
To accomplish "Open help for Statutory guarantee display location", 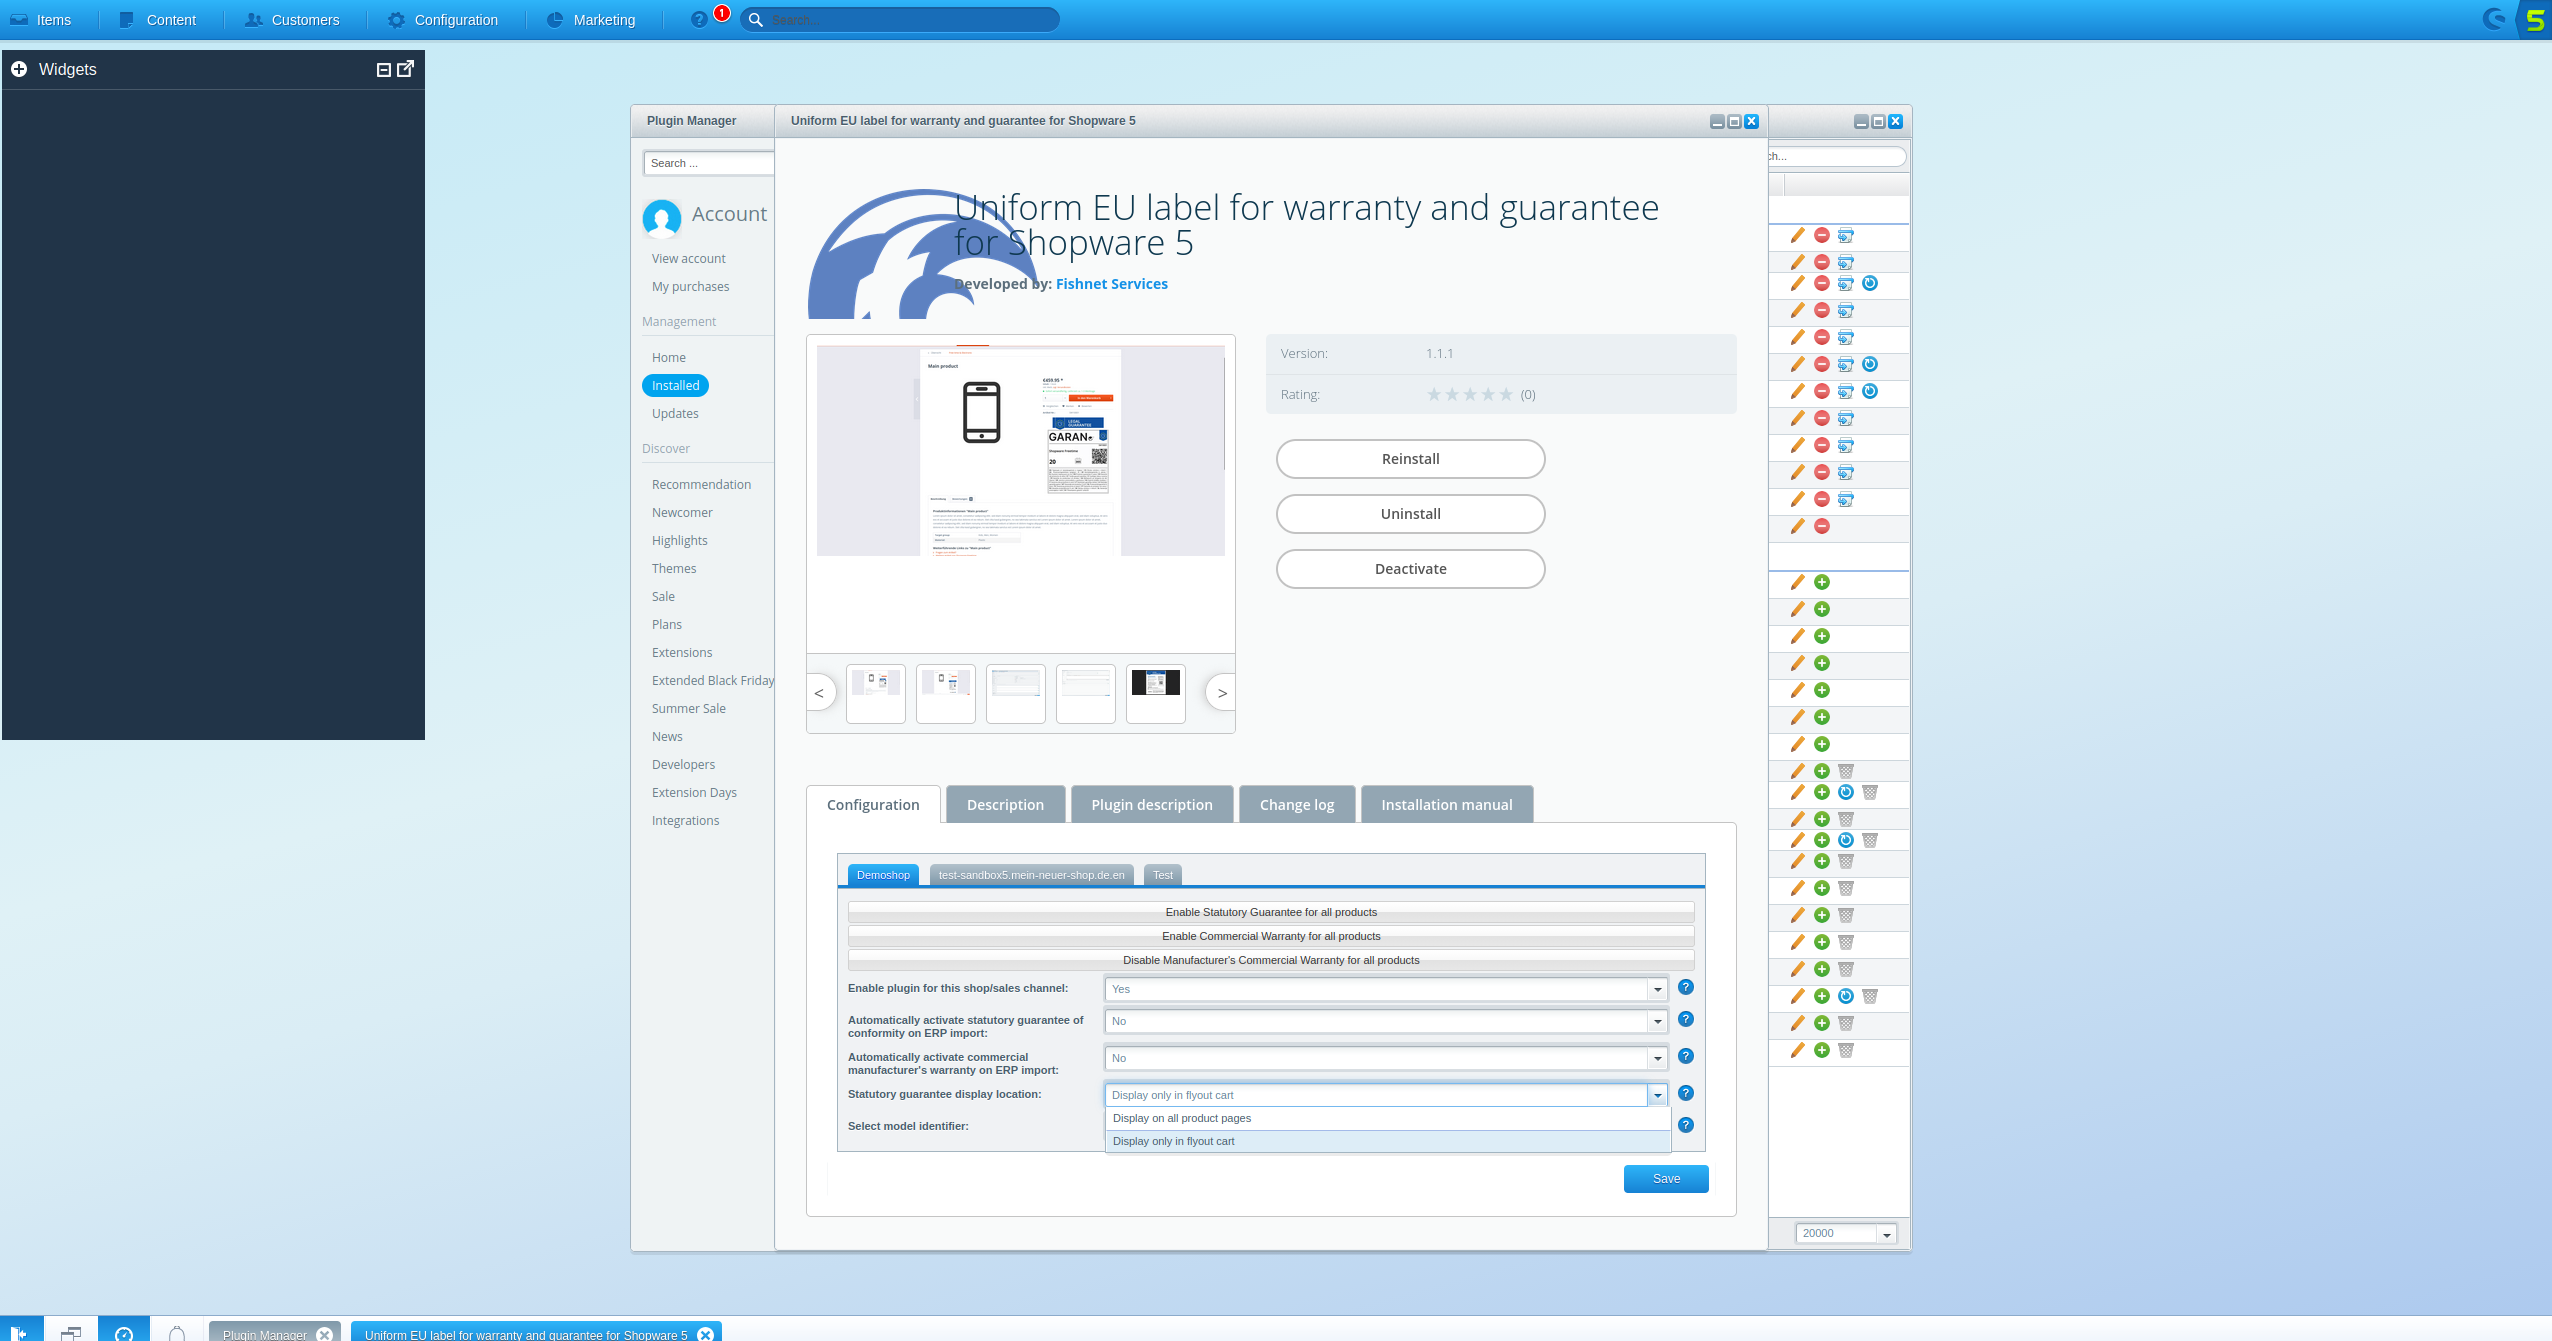I will (1686, 1093).
